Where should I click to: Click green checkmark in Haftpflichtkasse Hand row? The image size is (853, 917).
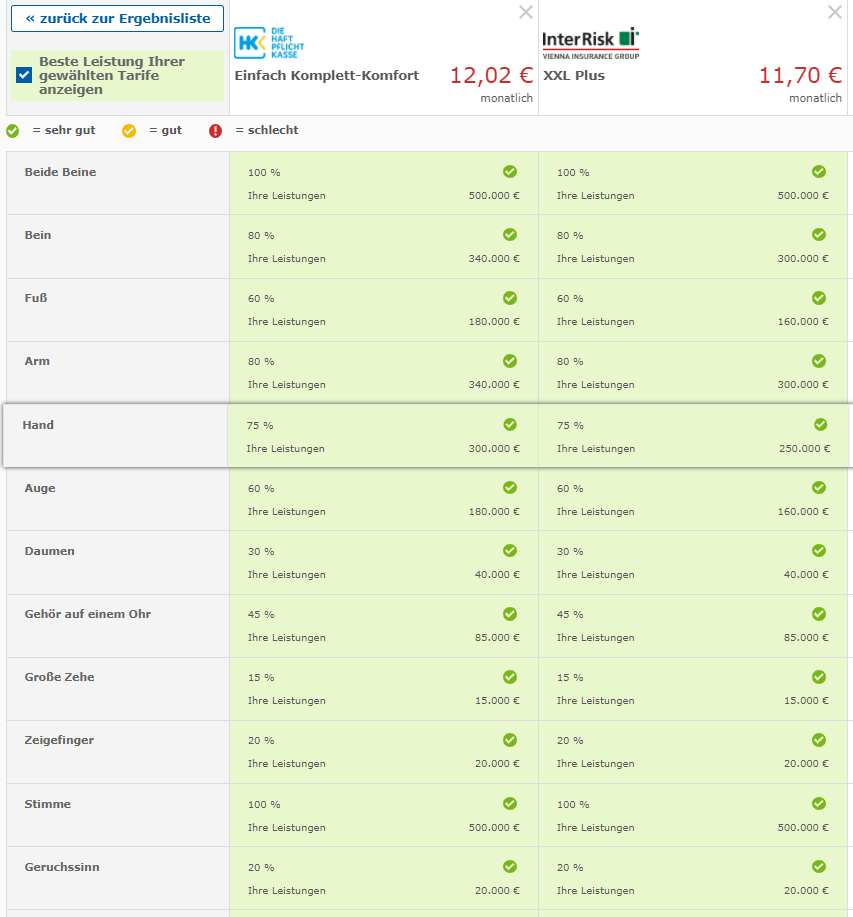(510, 425)
